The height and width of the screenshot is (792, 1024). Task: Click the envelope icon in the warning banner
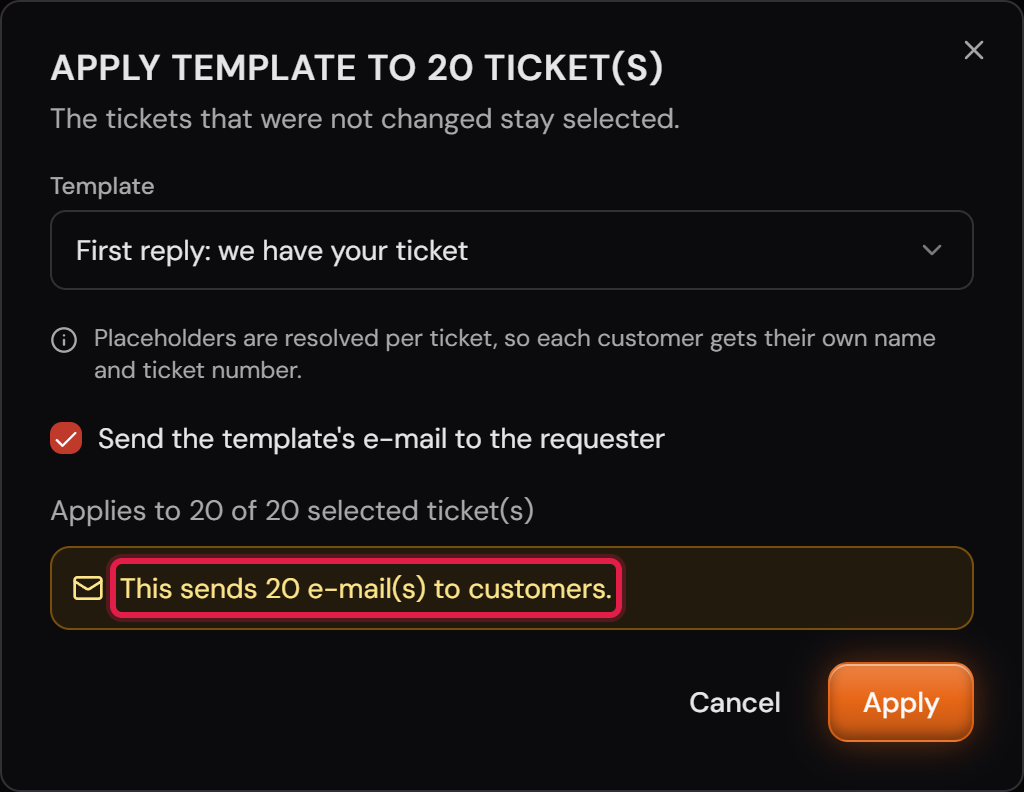[x=88, y=588]
